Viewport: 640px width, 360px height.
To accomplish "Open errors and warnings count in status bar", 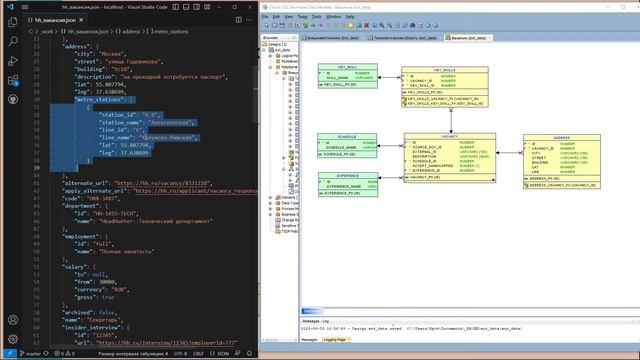I will (x=64, y=353).
